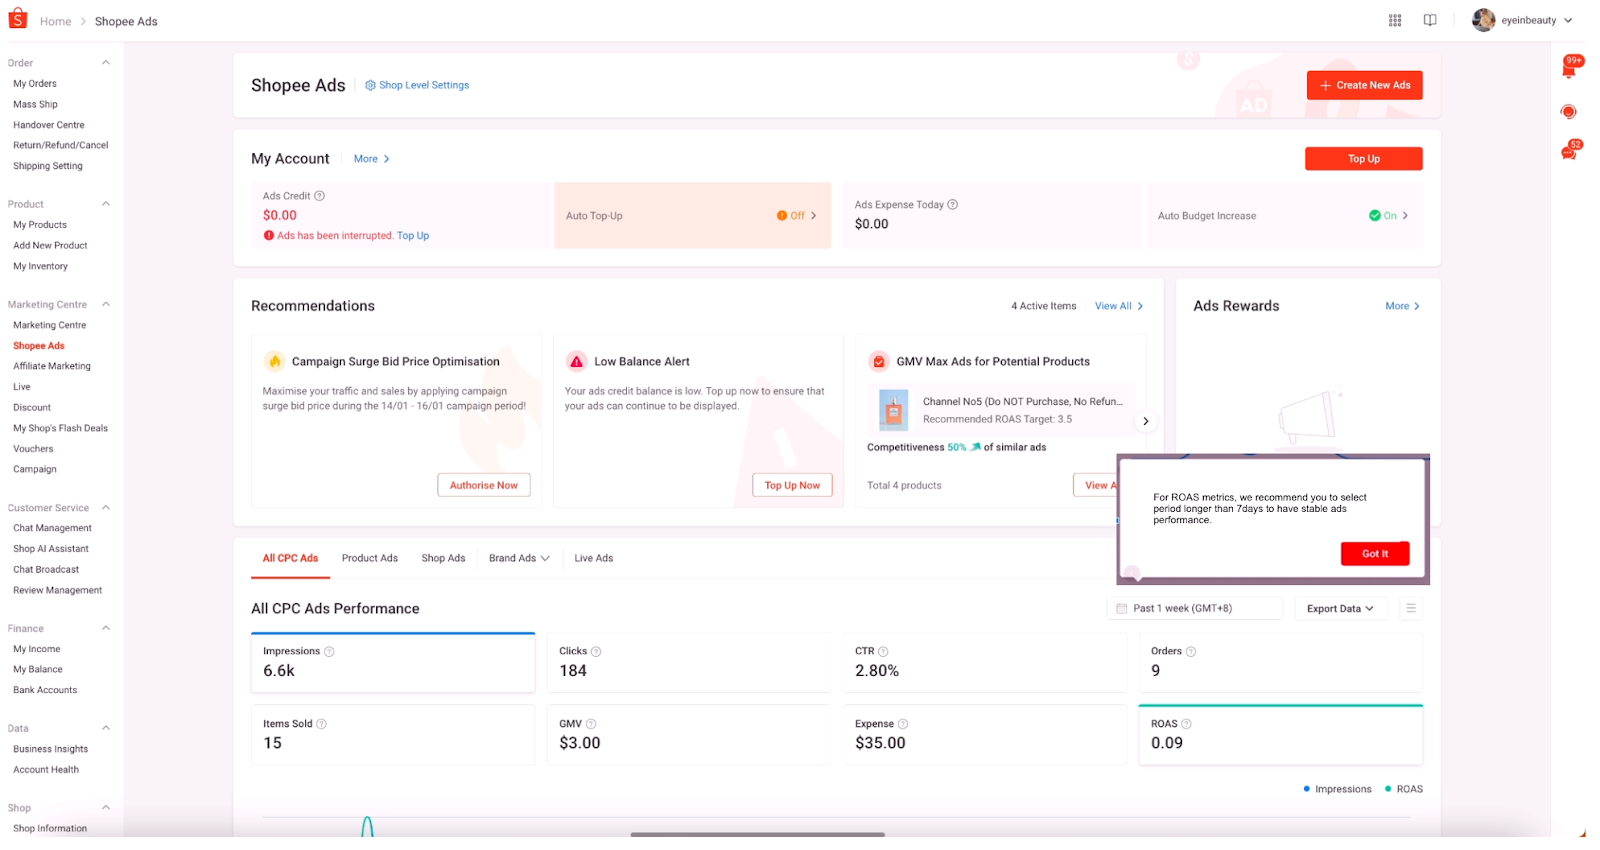Collapse Customer Service sidebar section
Image resolution: width=1600 pixels, height=850 pixels.
click(106, 507)
